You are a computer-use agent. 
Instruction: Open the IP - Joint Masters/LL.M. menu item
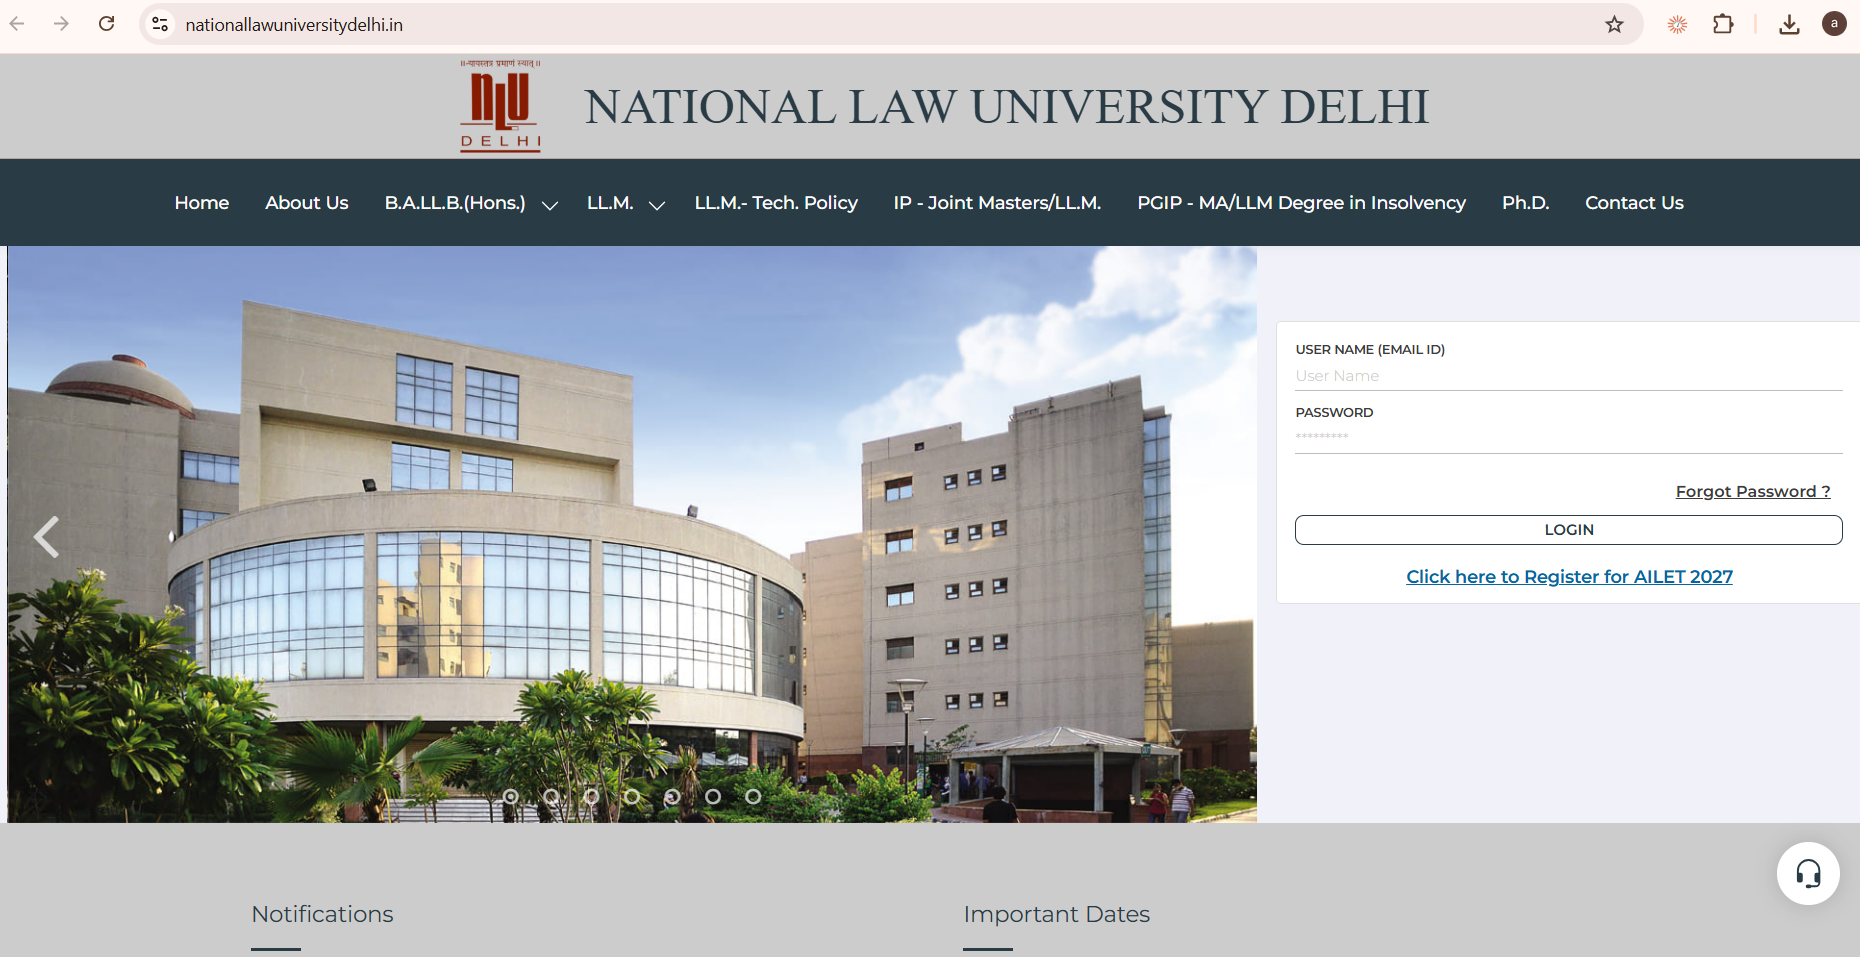click(x=997, y=203)
